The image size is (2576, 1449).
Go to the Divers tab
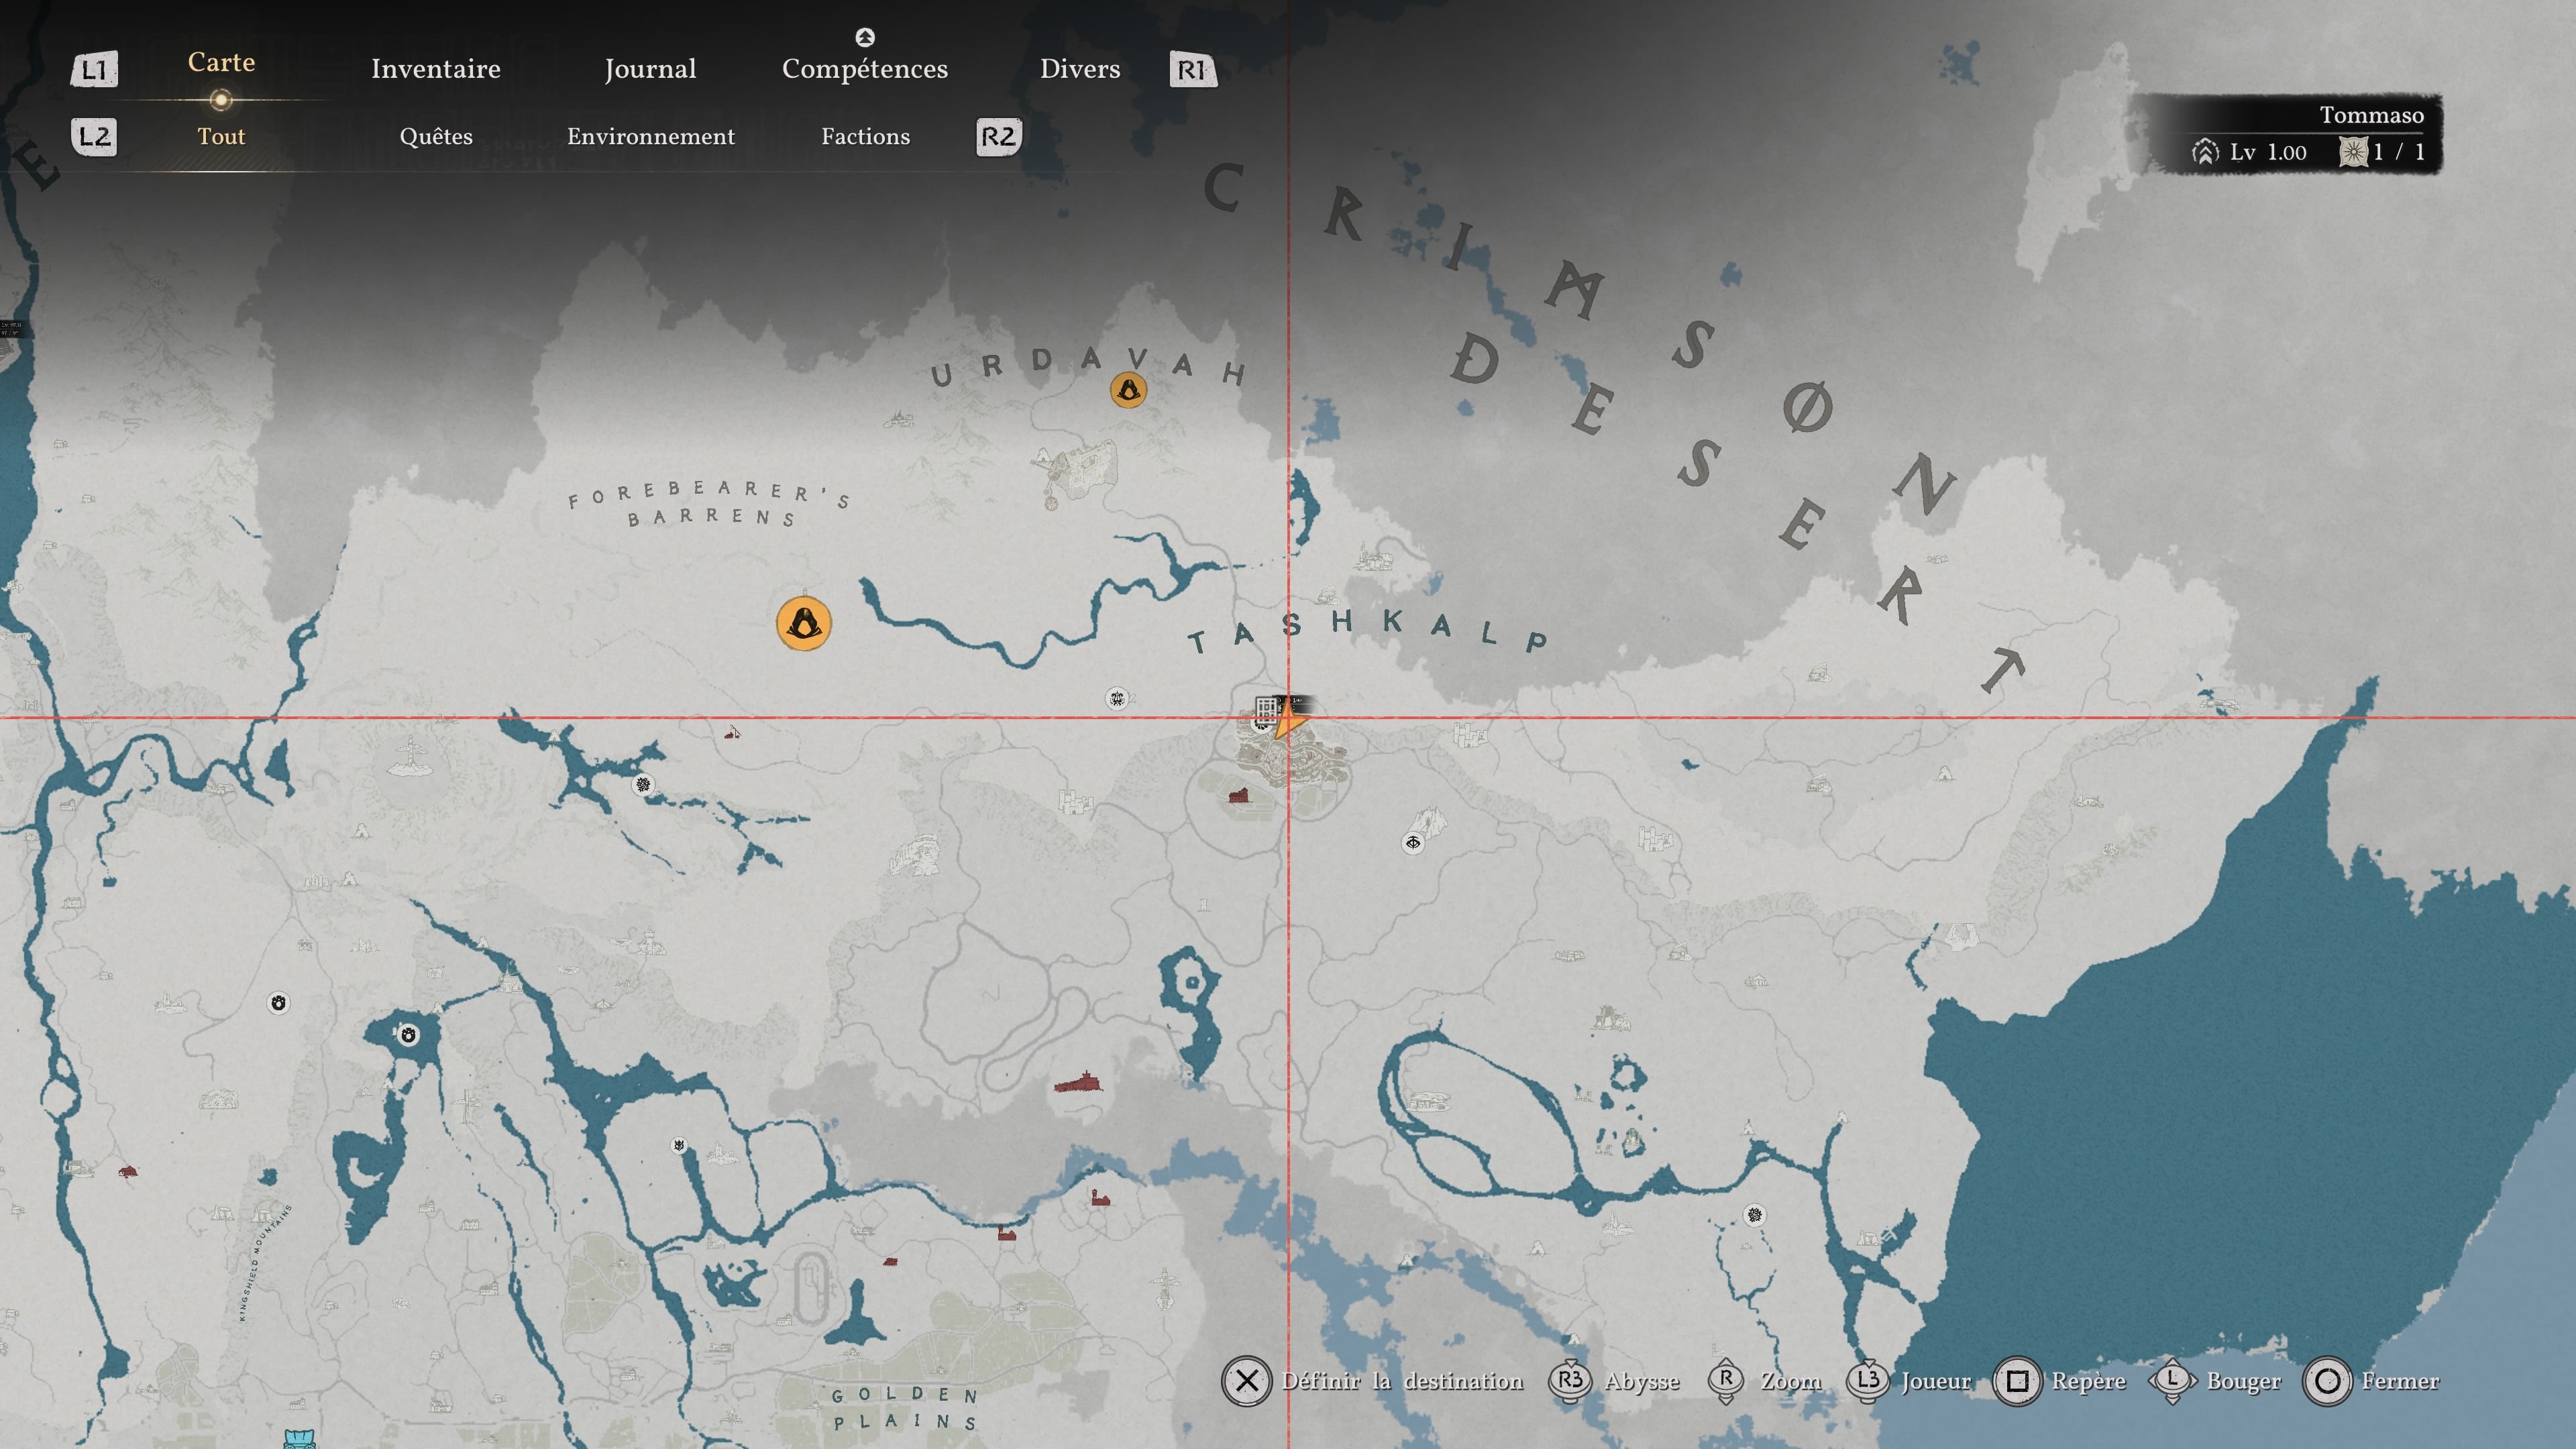tap(1080, 69)
